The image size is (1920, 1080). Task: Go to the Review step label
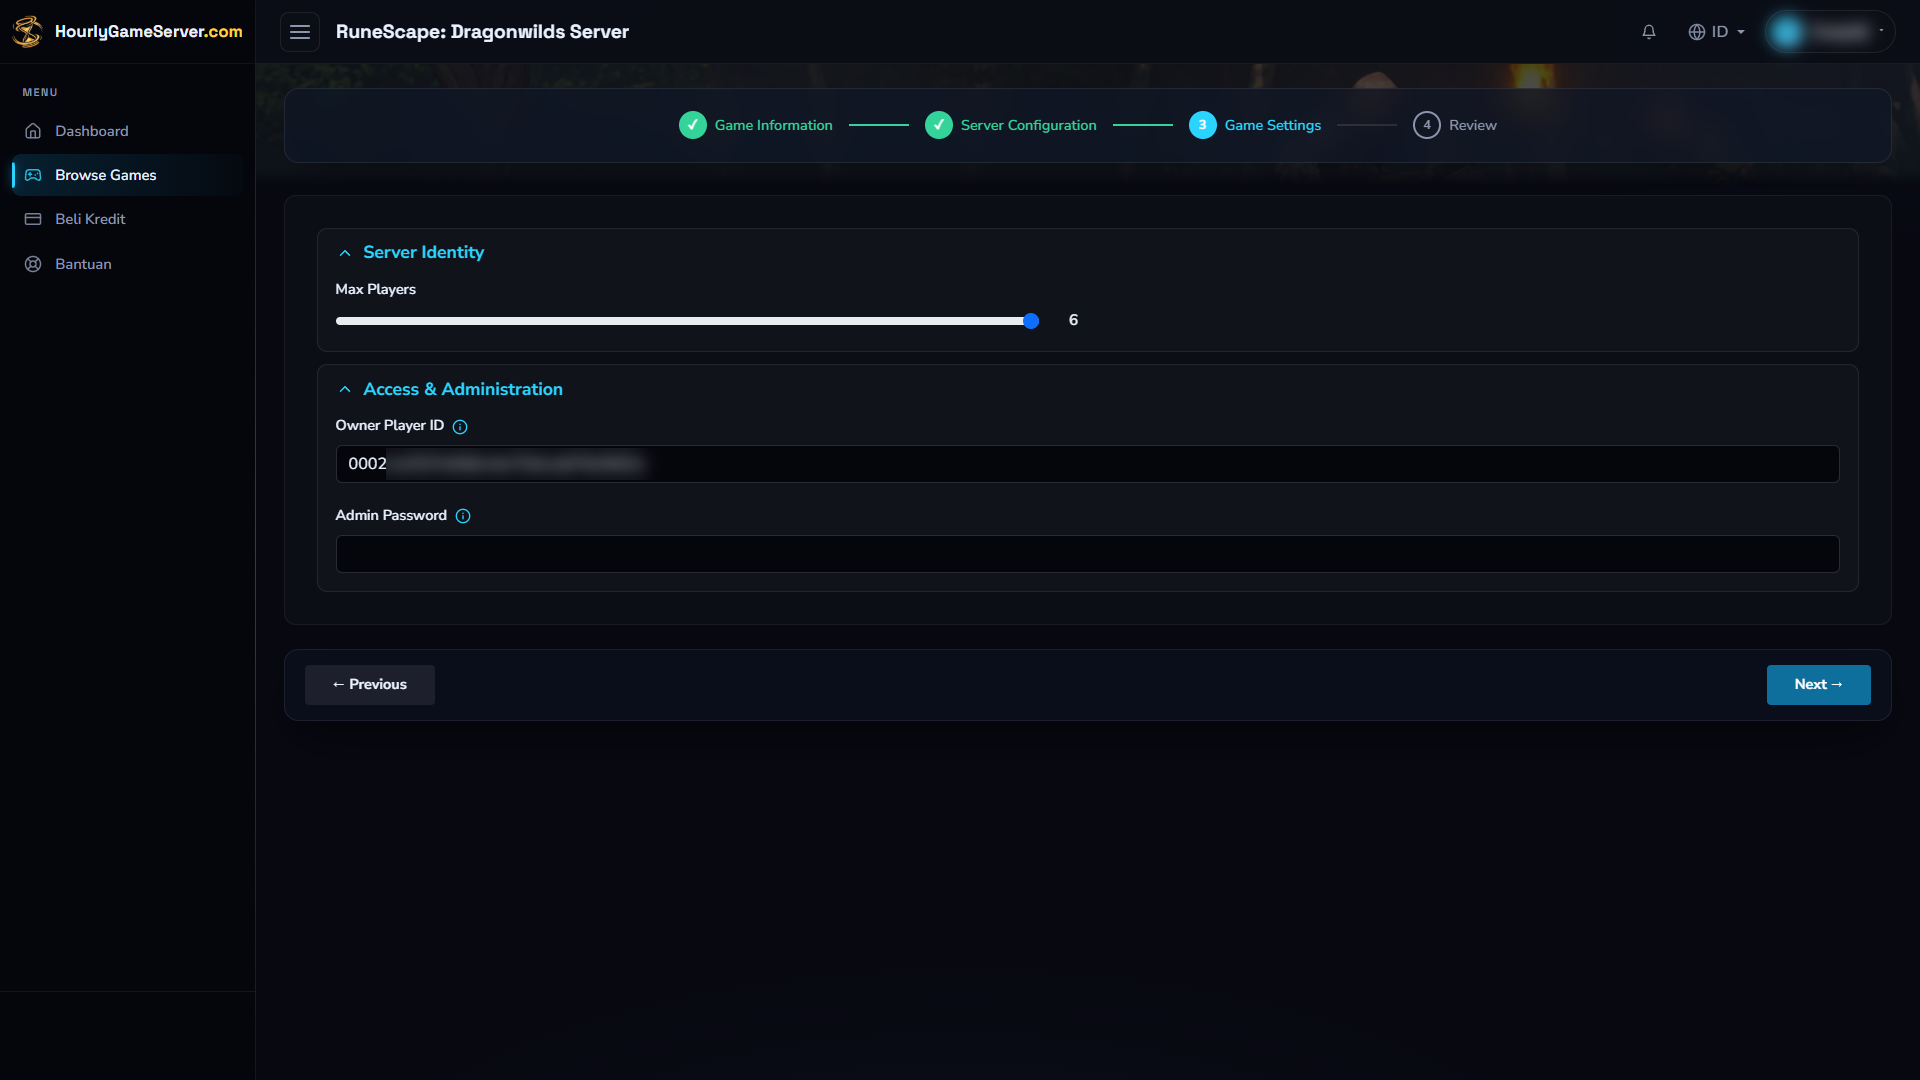coord(1473,125)
